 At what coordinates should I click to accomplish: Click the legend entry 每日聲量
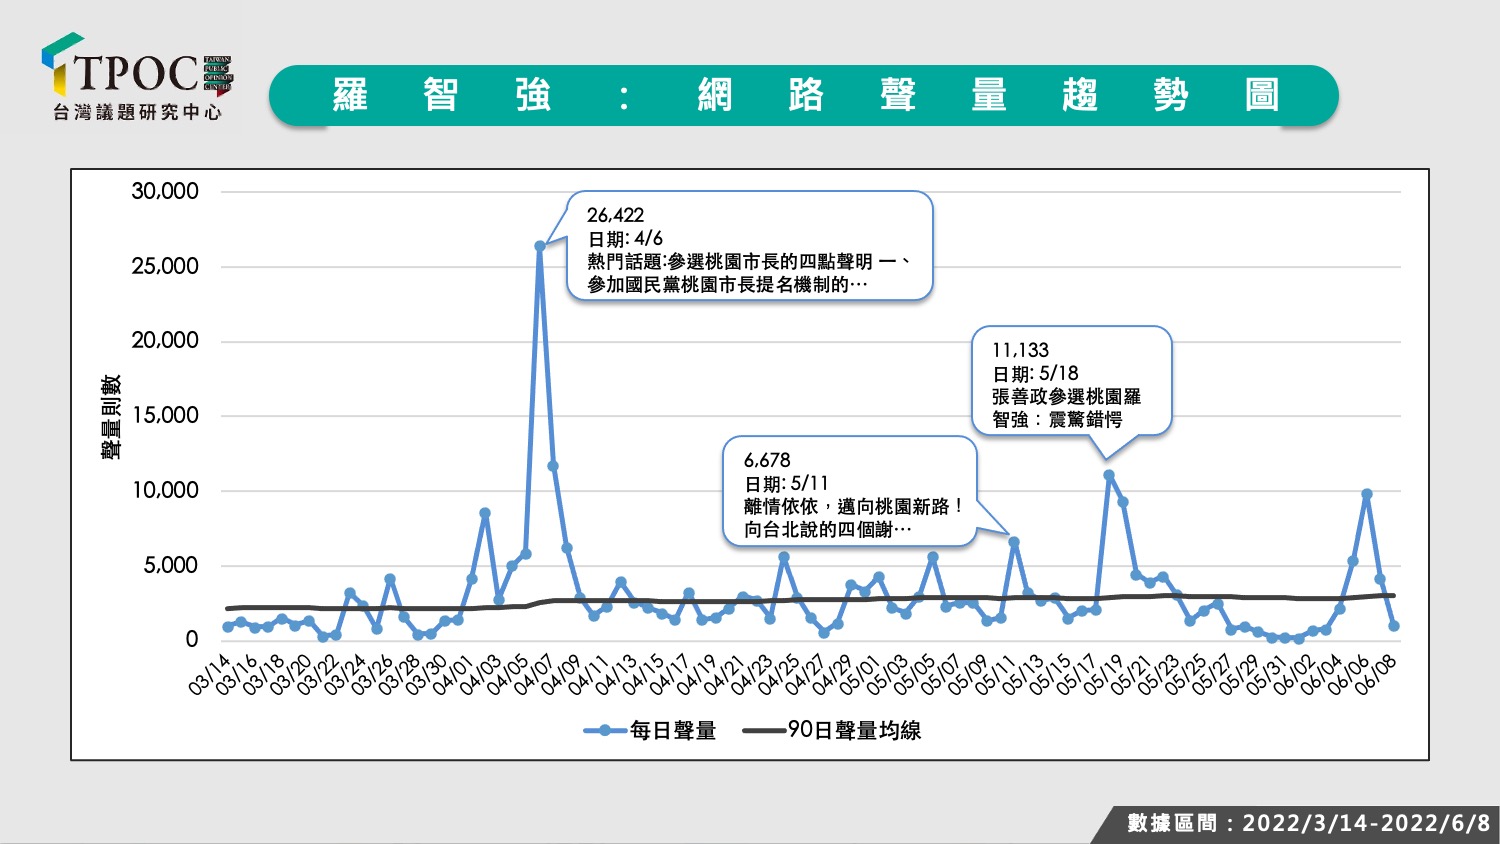point(651,731)
